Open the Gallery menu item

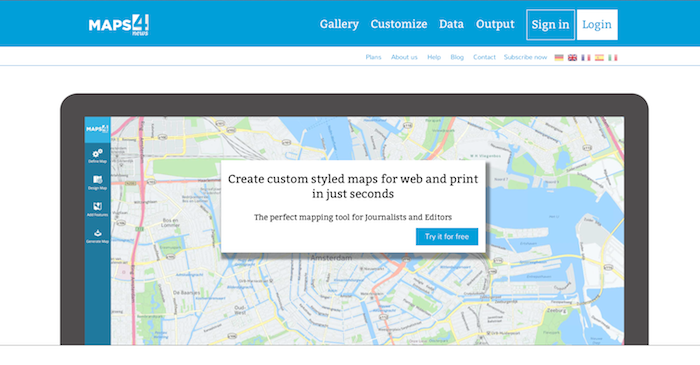point(339,24)
